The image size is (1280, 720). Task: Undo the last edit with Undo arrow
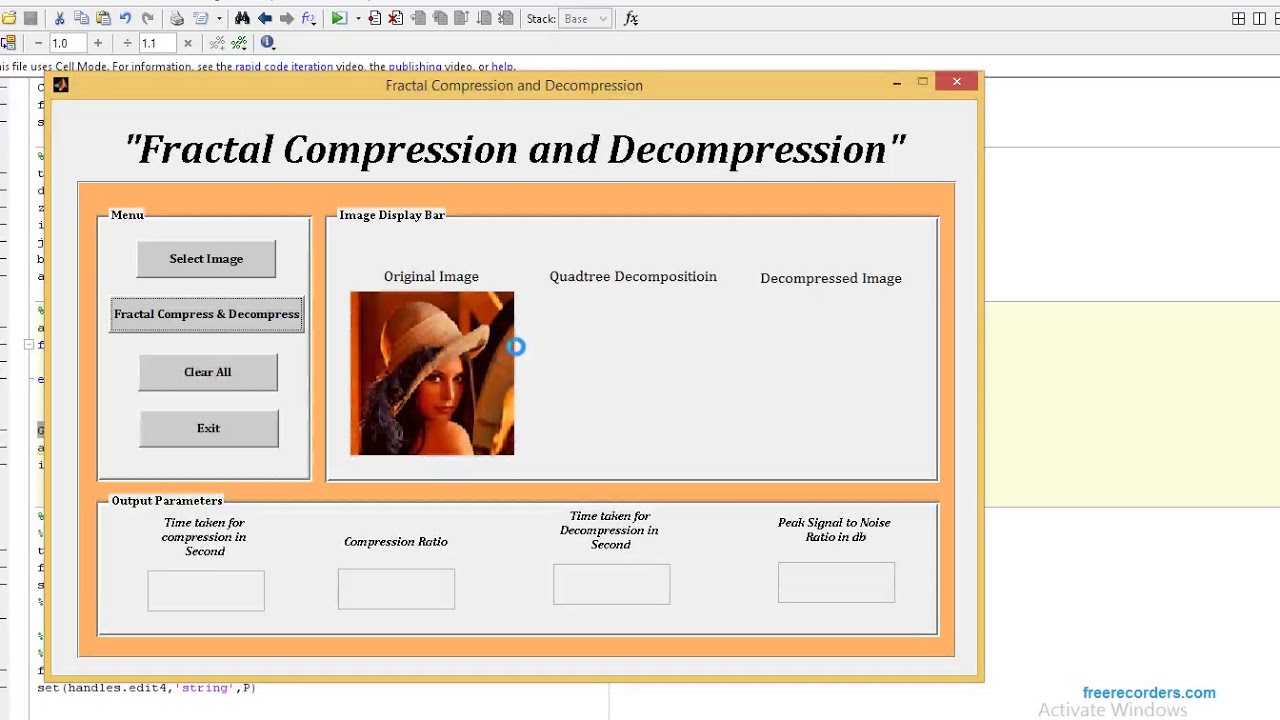tap(125, 18)
